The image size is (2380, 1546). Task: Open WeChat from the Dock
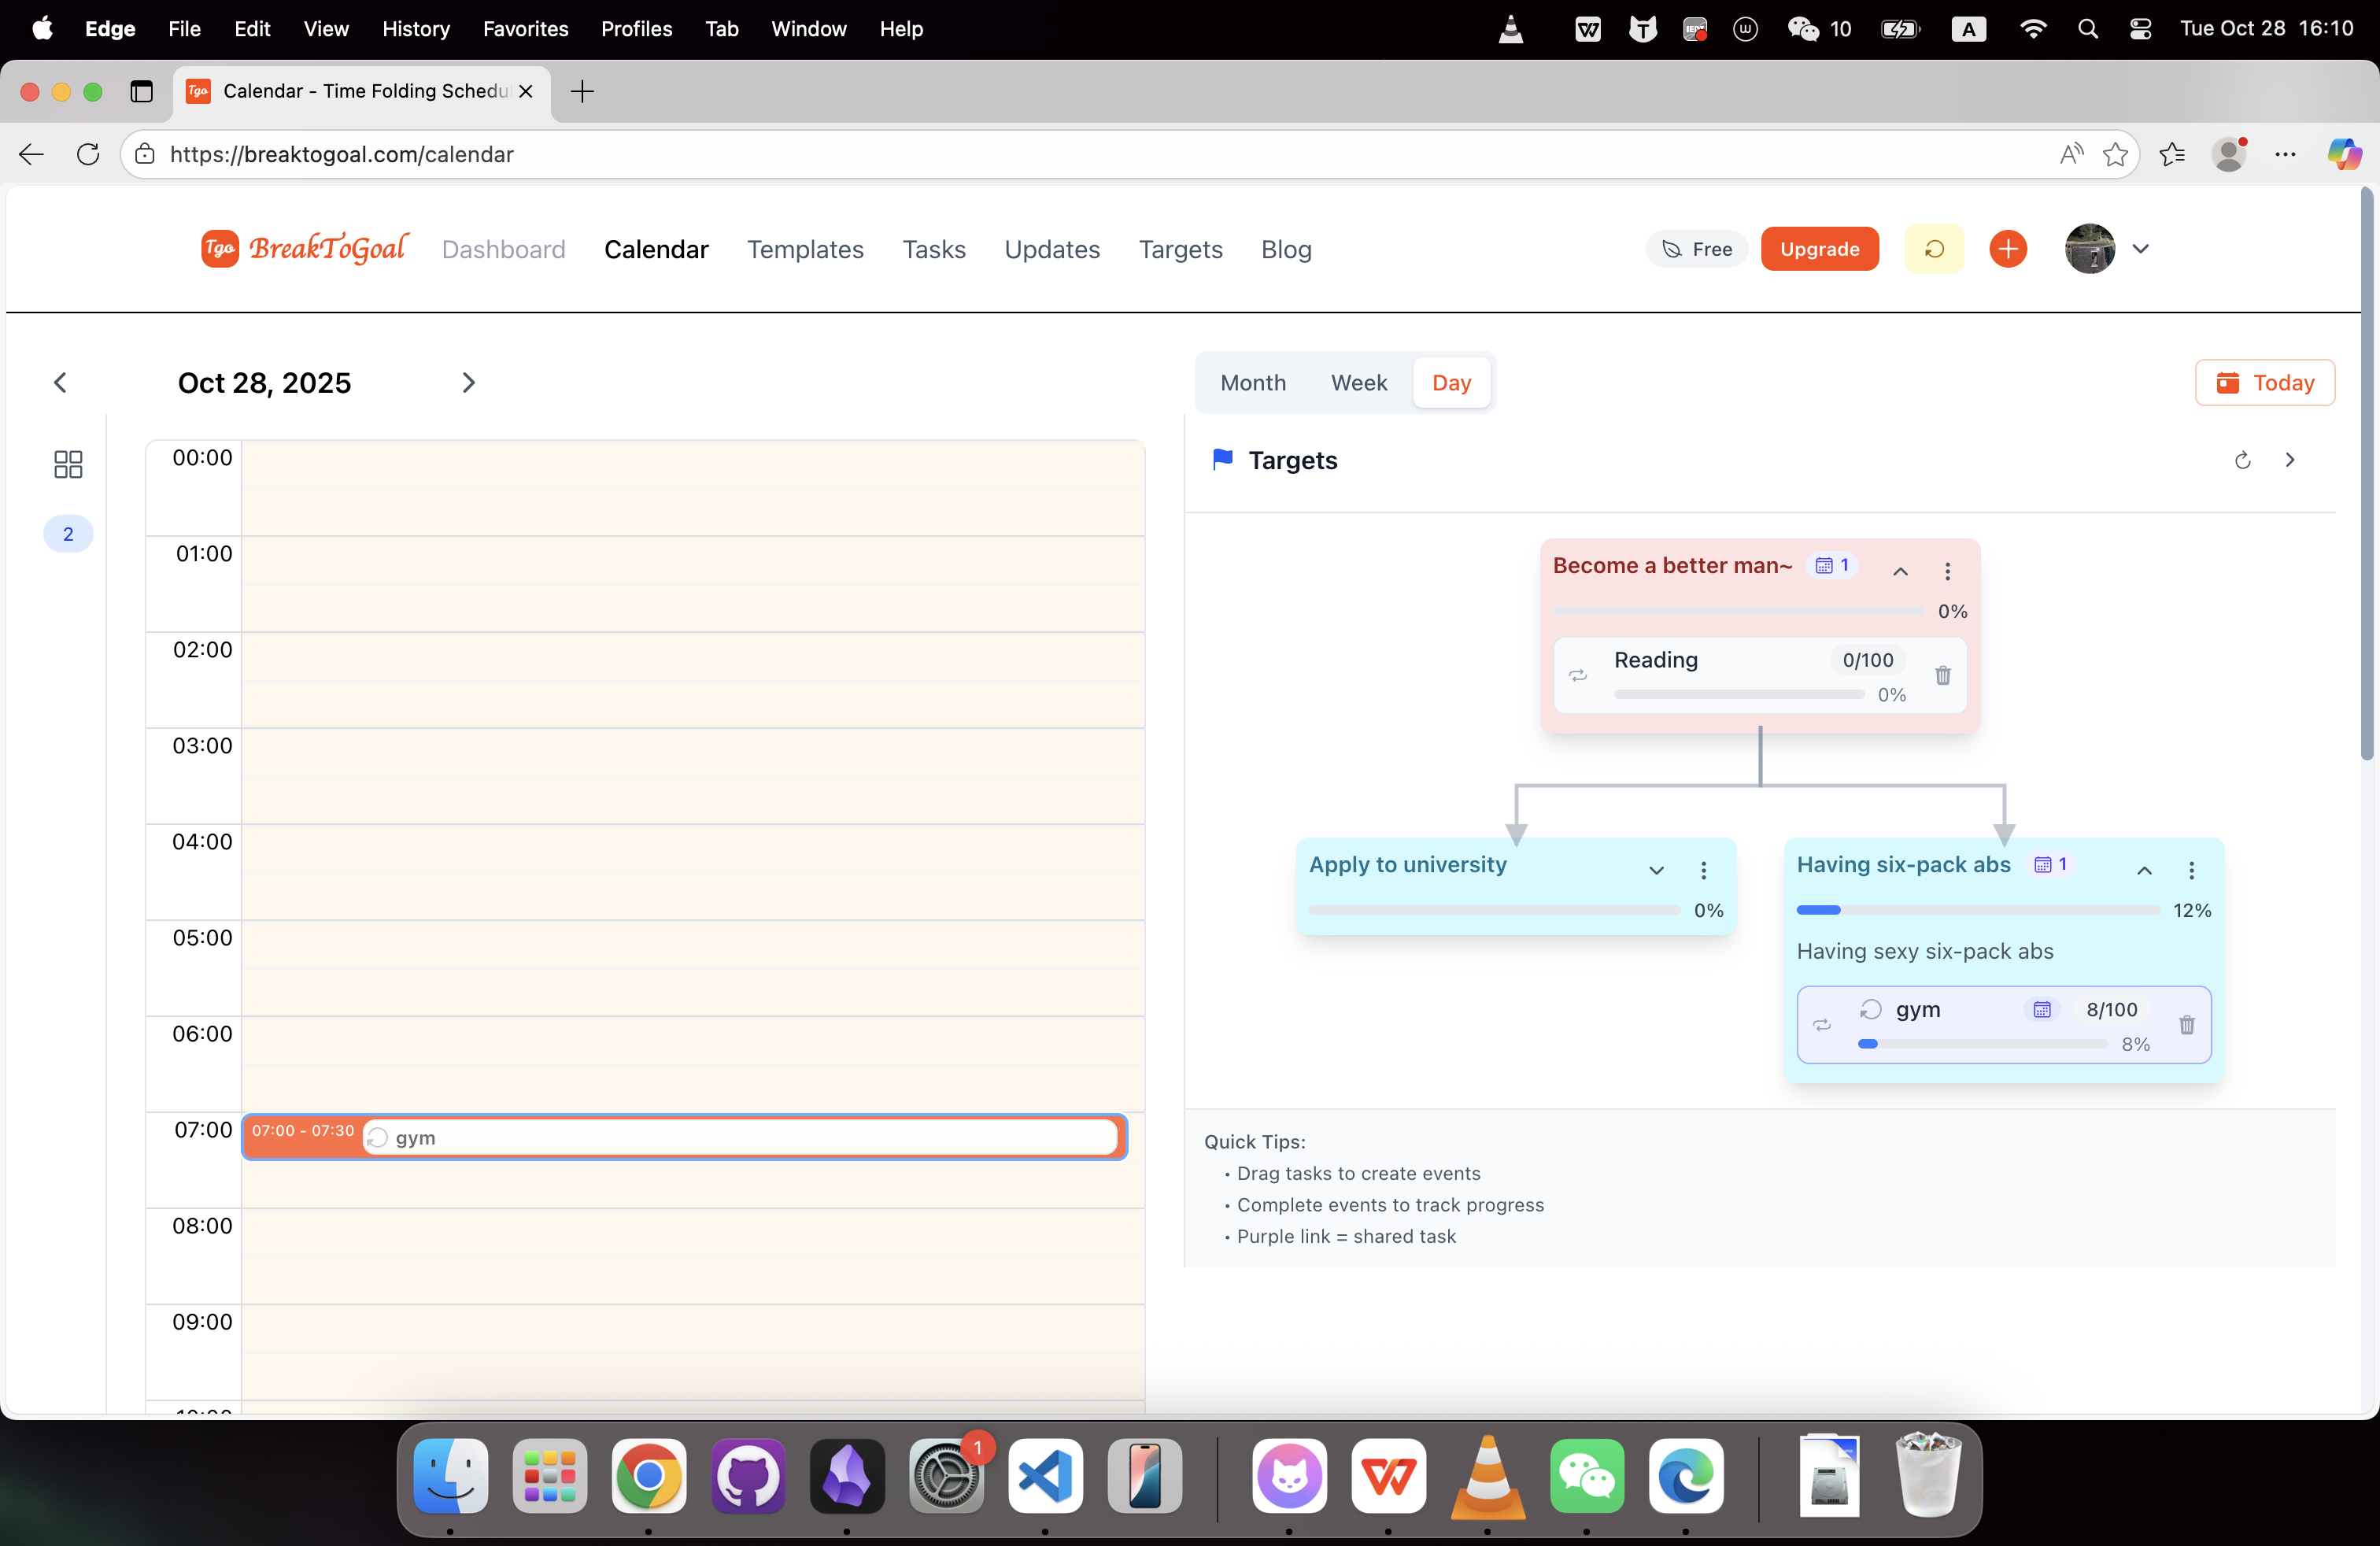pos(1586,1476)
